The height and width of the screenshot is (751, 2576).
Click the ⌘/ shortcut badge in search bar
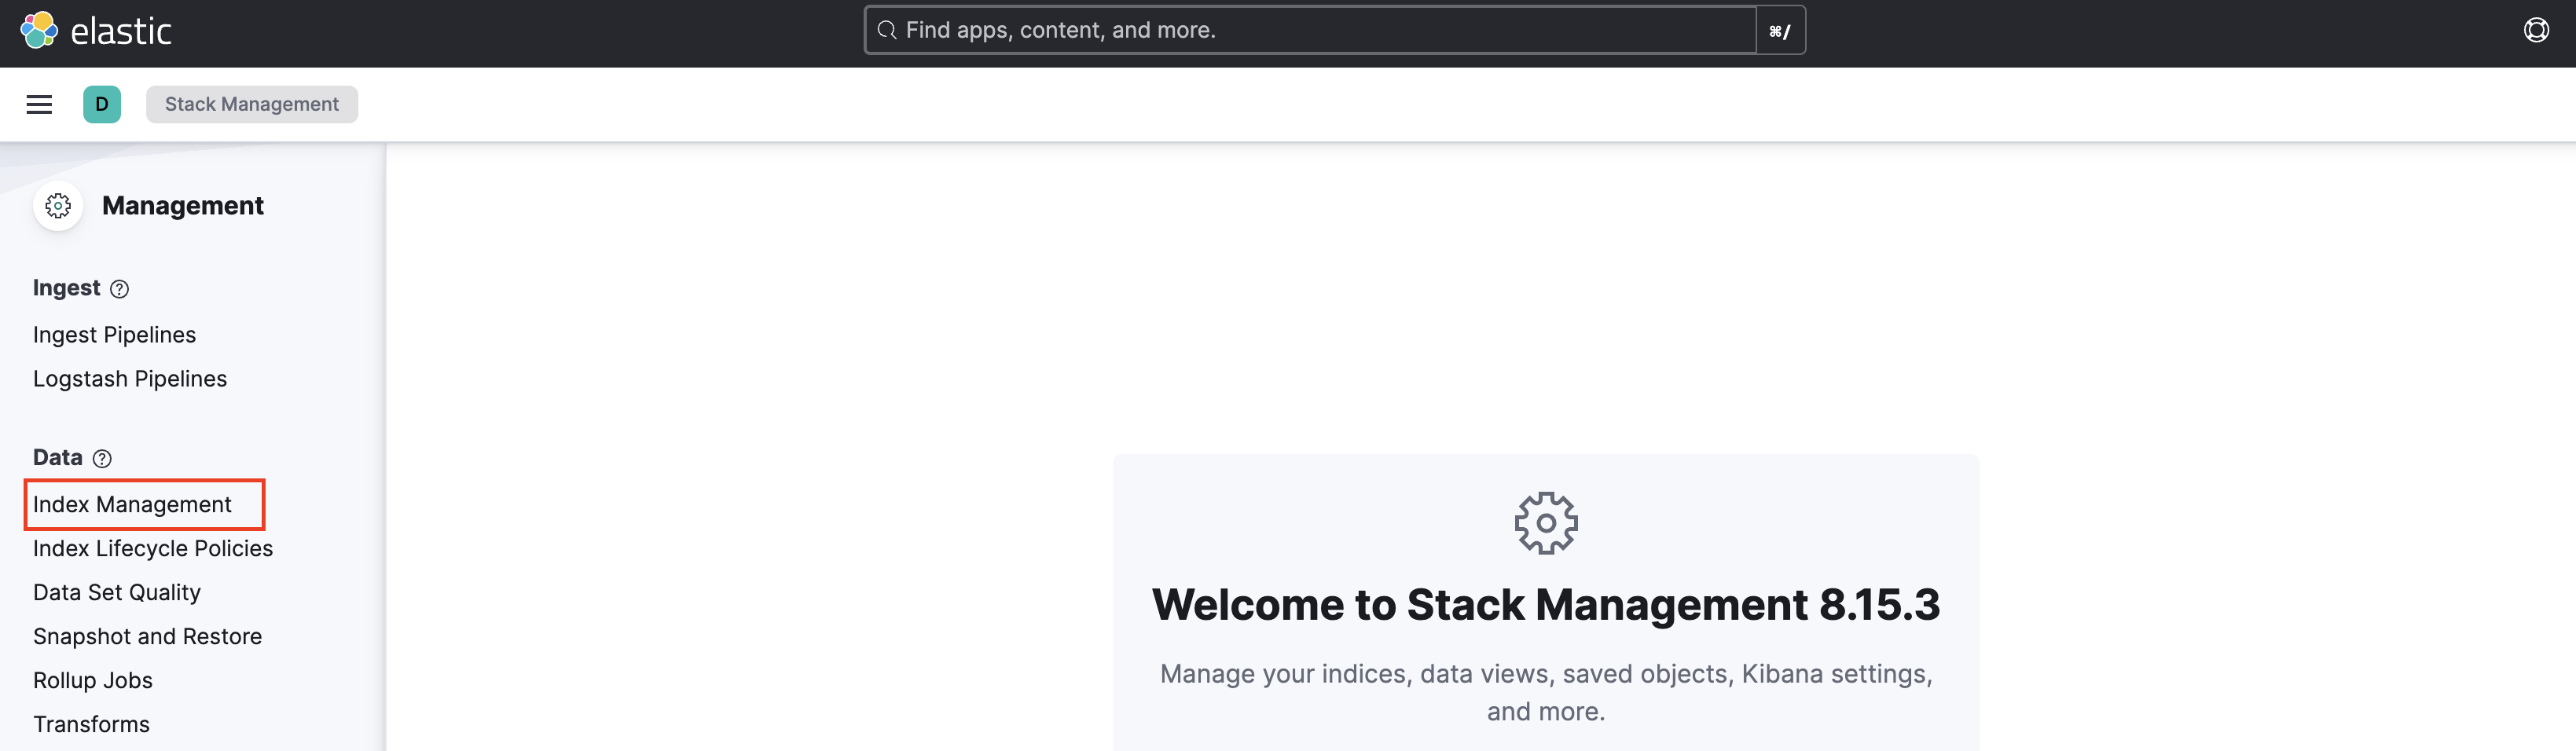[1780, 31]
